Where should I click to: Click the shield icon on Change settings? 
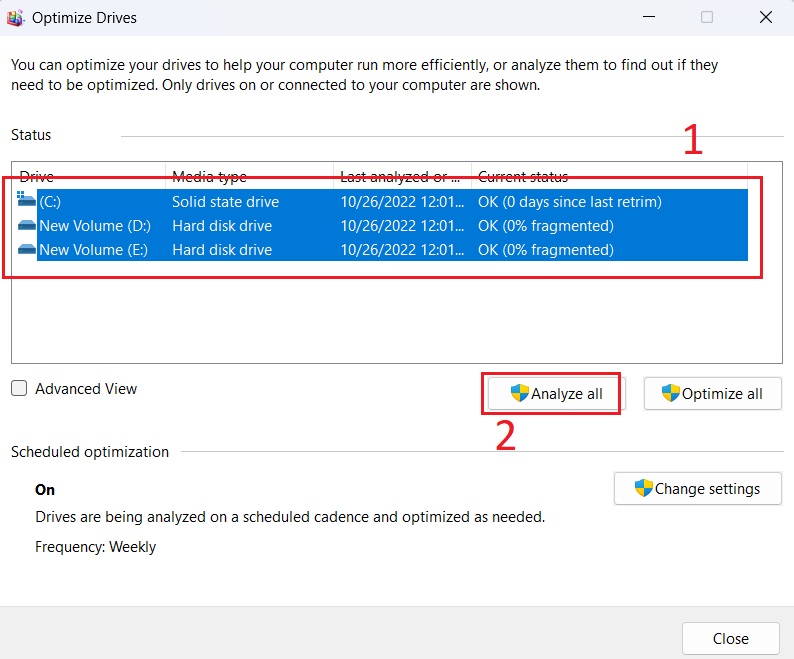coord(644,489)
